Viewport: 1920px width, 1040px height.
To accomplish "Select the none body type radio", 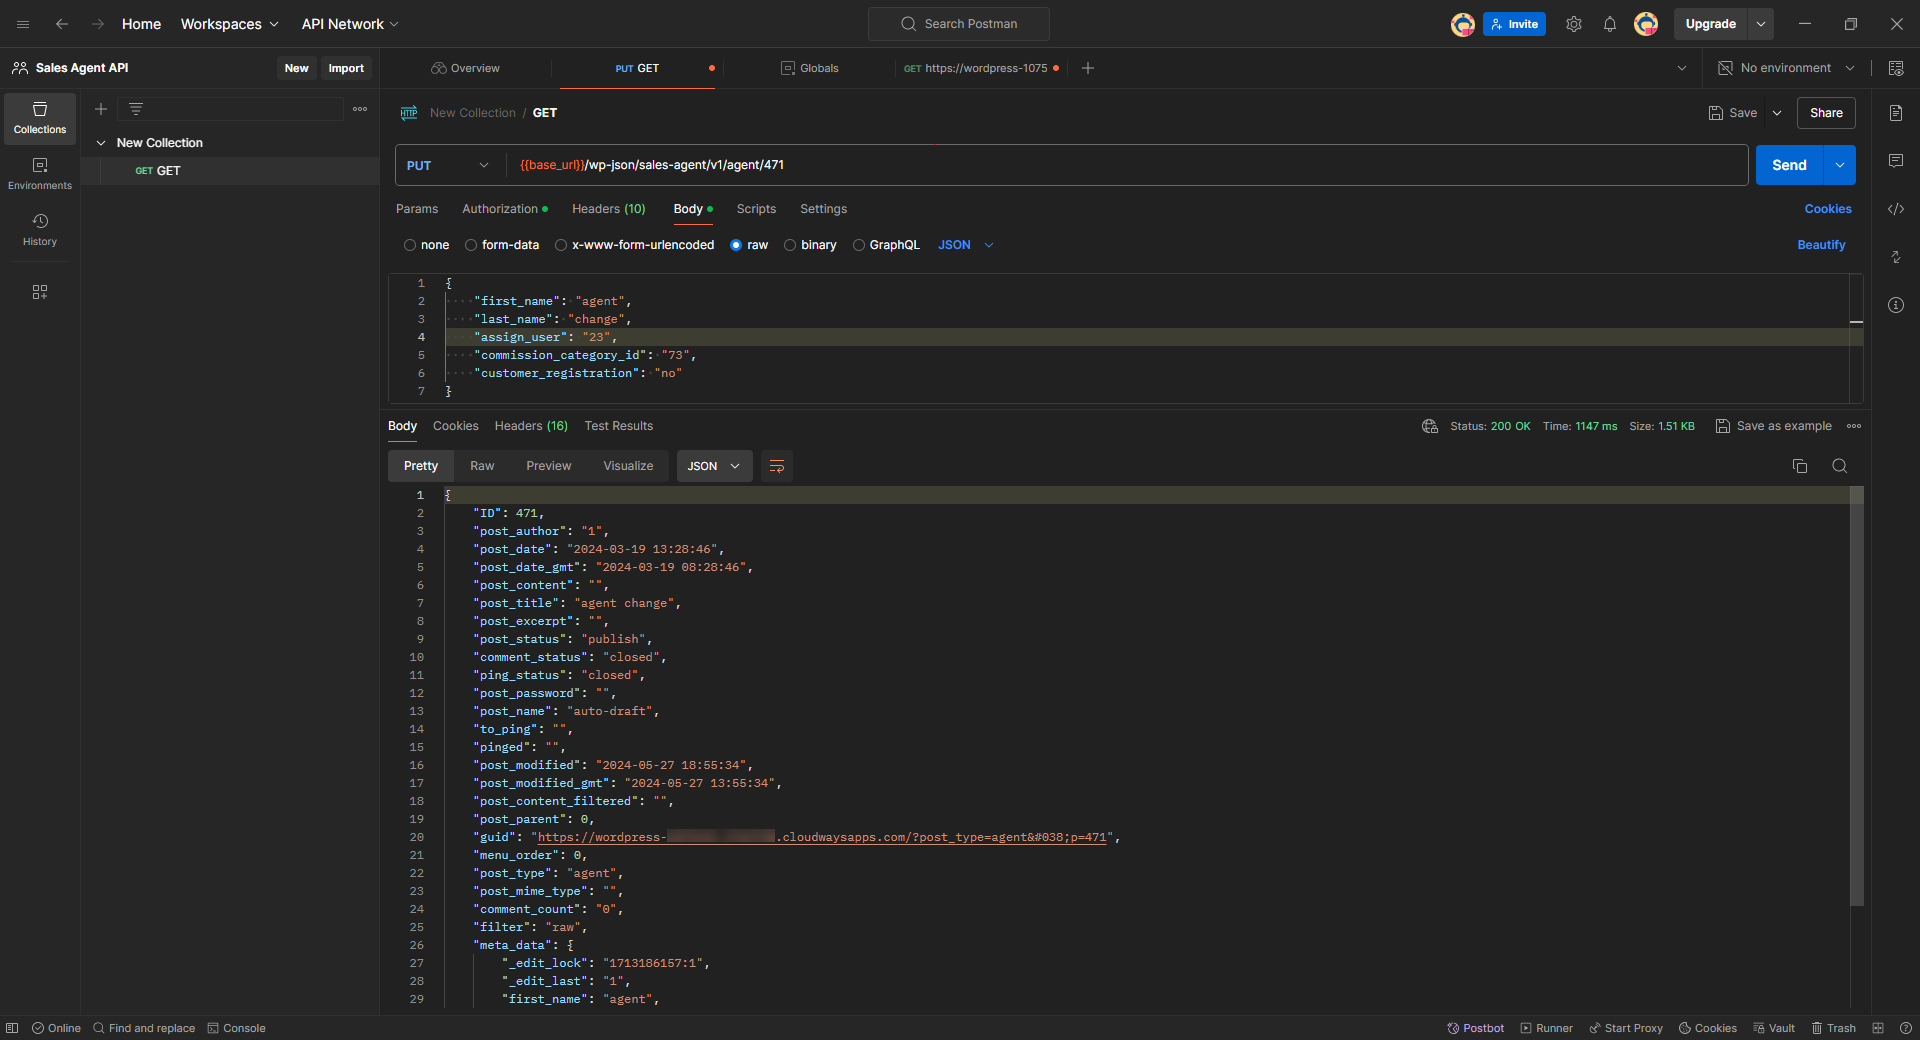I will click(x=410, y=245).
